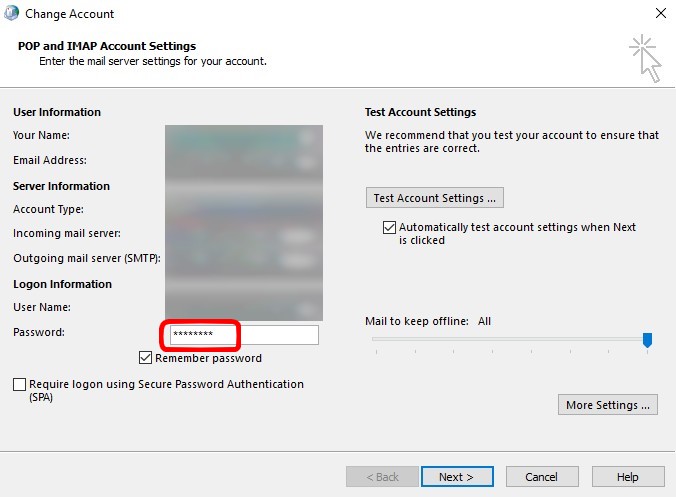Toggle the Remember password checkbox
The image size is (676, 497).
[x=146, y=358]
